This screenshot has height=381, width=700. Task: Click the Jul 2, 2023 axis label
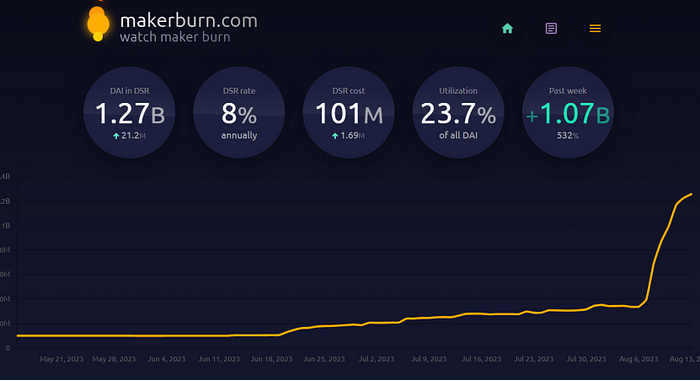tap(376, 359)
